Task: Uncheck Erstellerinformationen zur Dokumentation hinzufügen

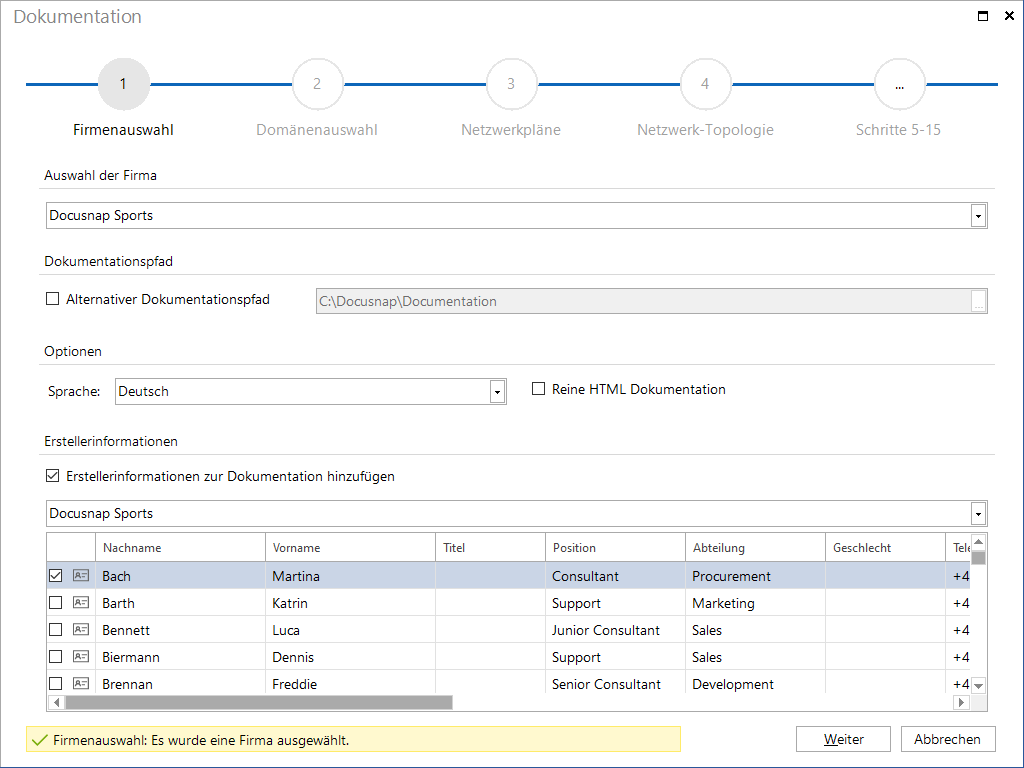Action: click(x=52, y=476)
